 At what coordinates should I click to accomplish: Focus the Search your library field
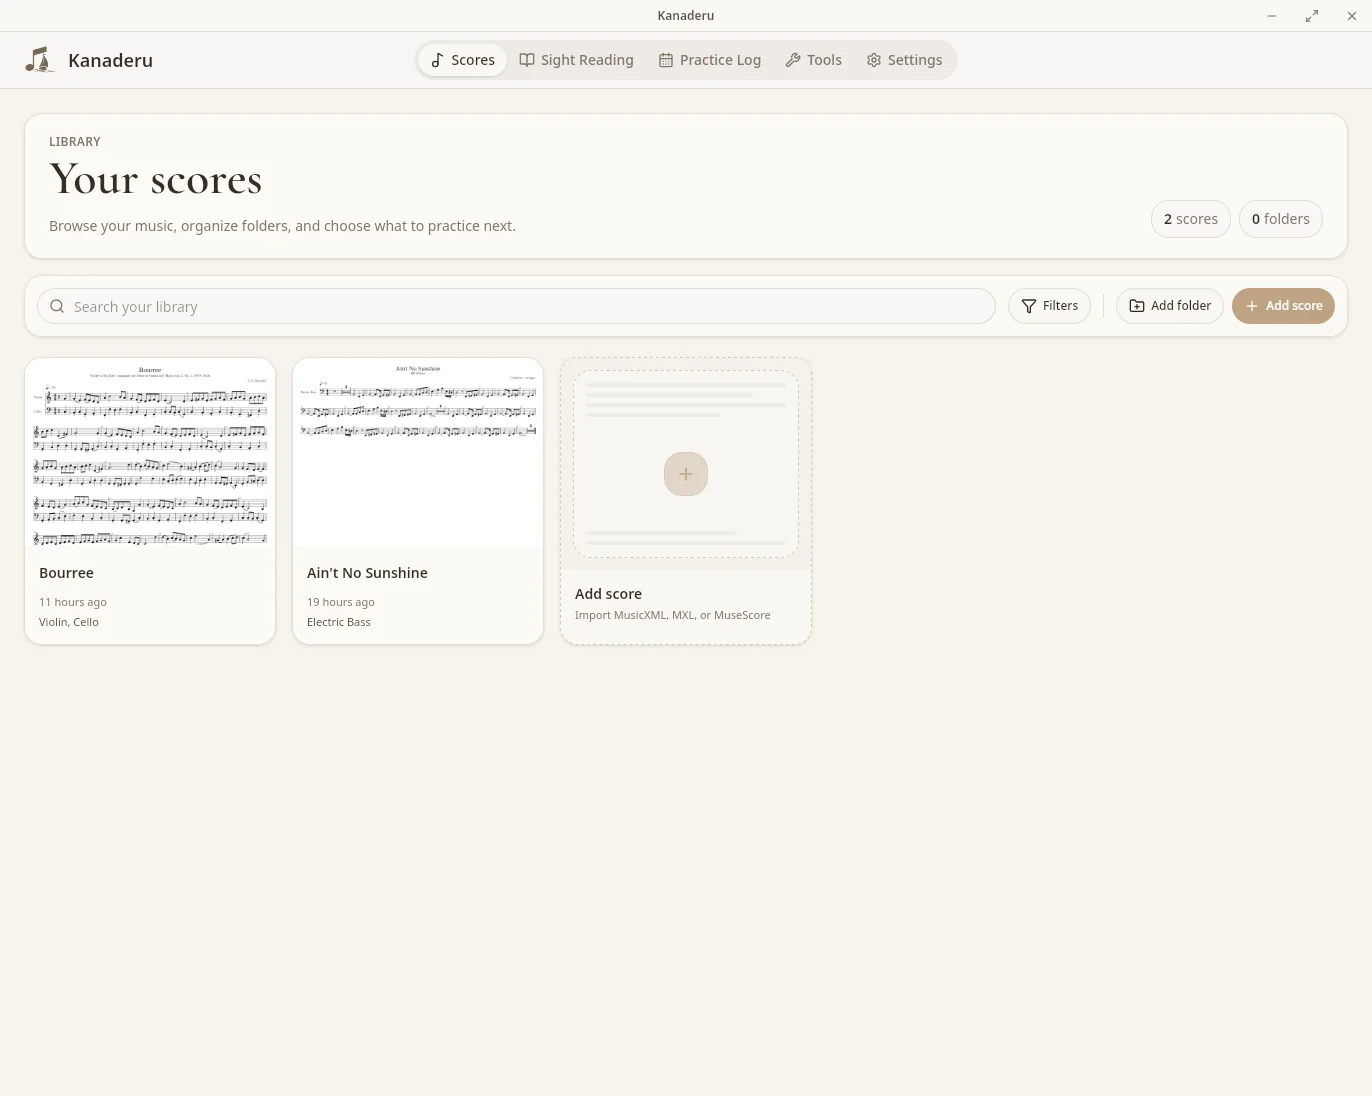[516, 306]
